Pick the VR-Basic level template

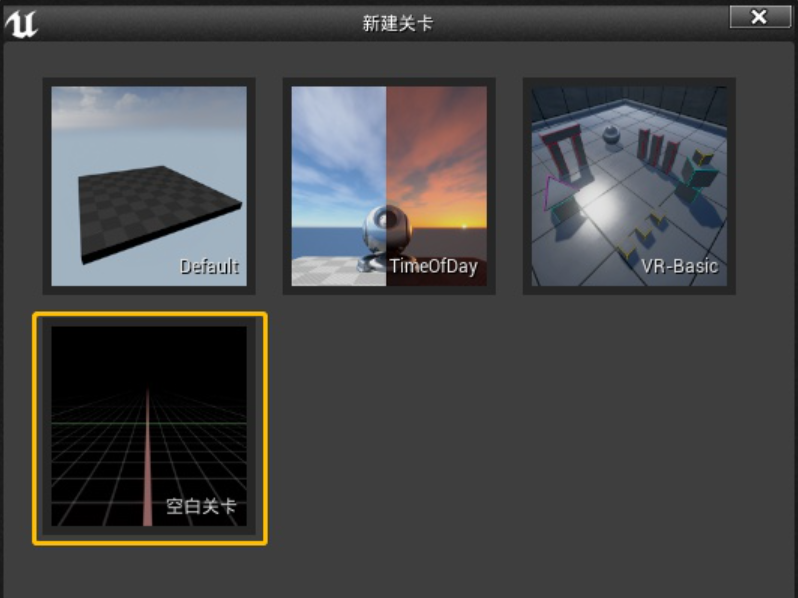pos(630,186)
